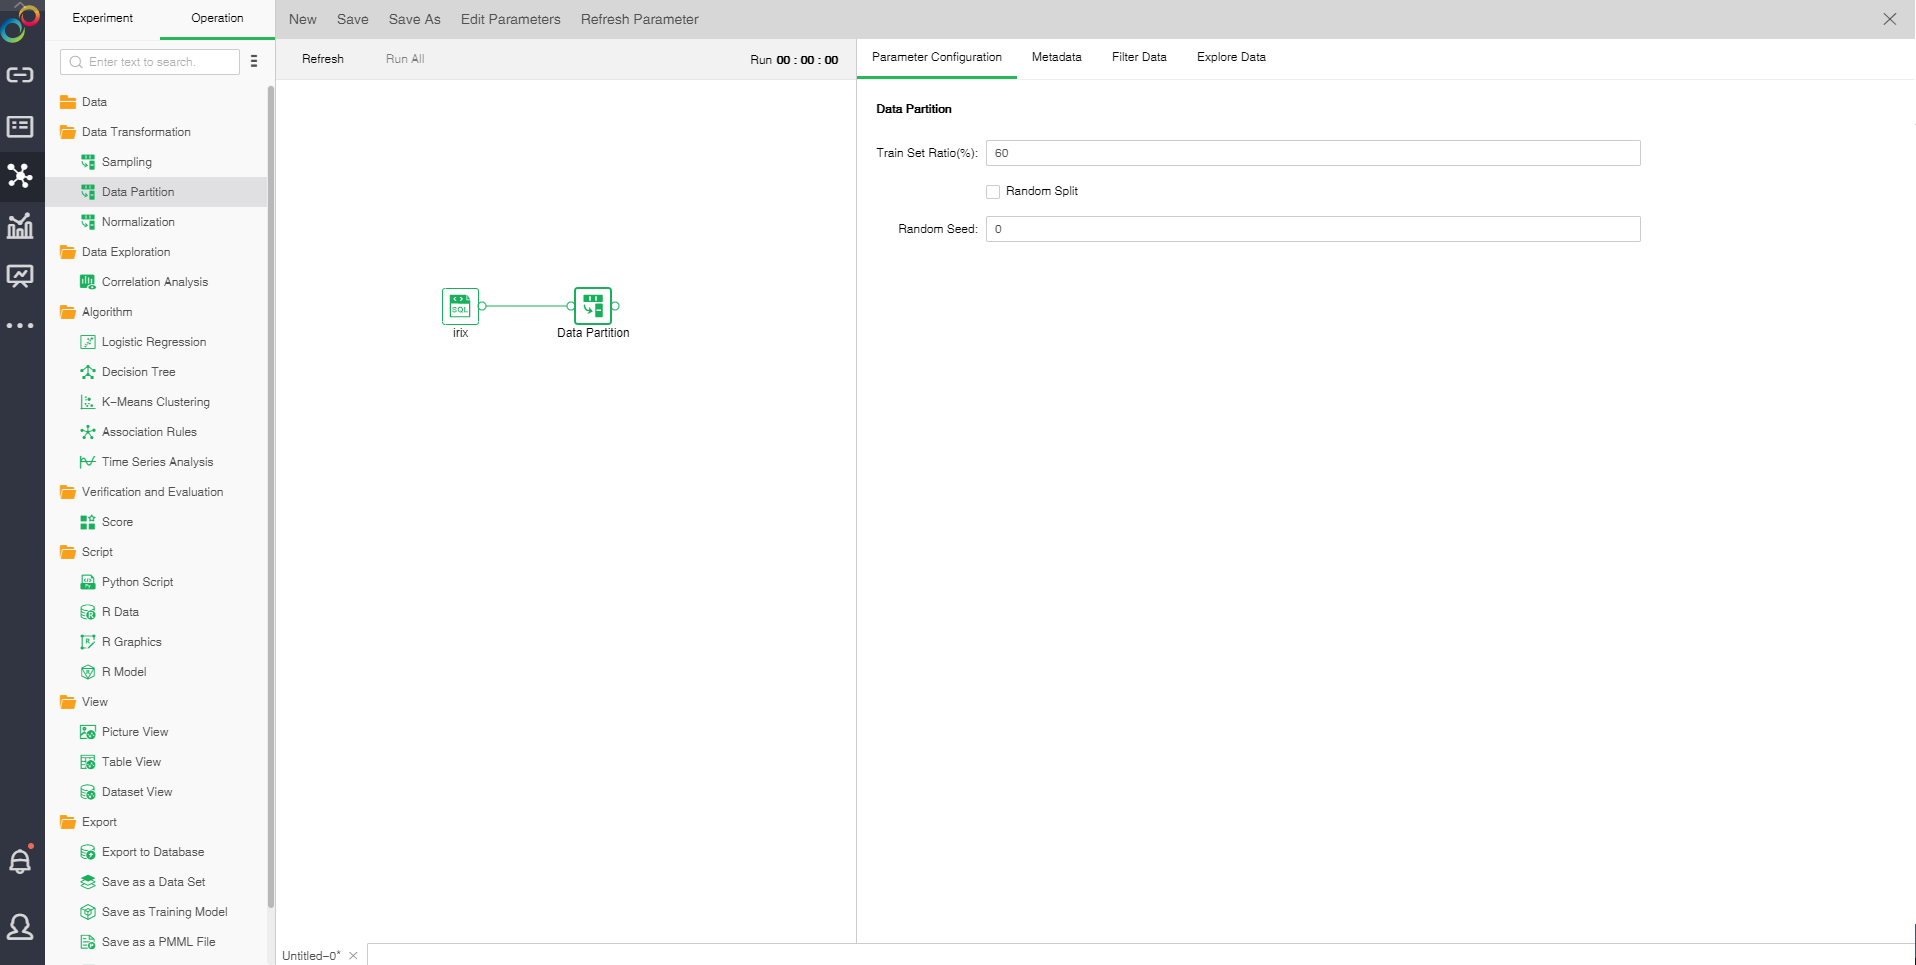Open the user account icon
The image size is (1916, 965).
[20, 927]
